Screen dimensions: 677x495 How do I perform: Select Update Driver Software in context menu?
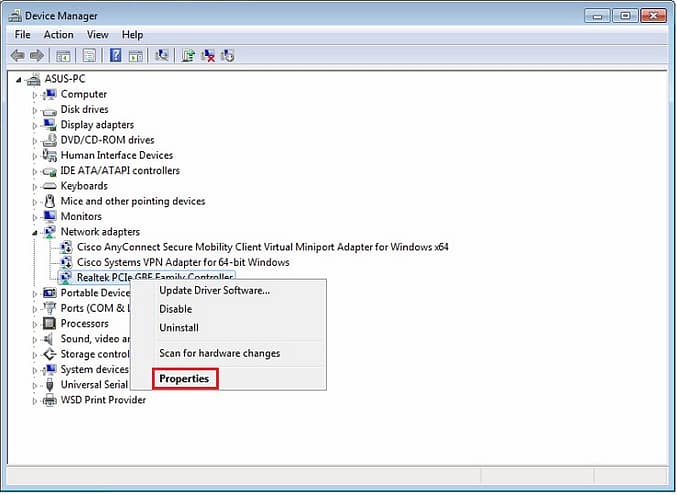coord(214,290)
